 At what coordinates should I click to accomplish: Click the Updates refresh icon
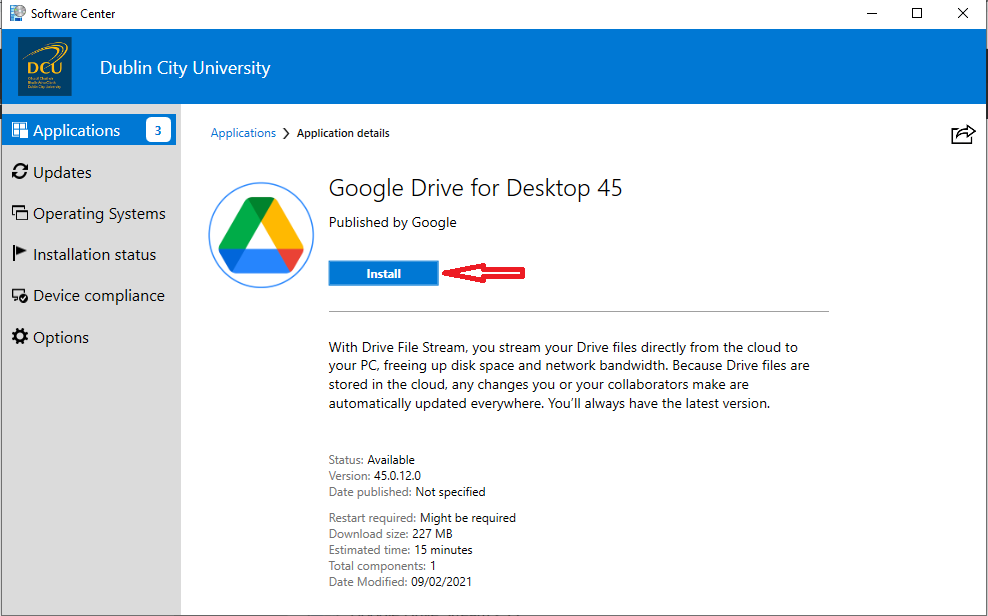point(20,171)
